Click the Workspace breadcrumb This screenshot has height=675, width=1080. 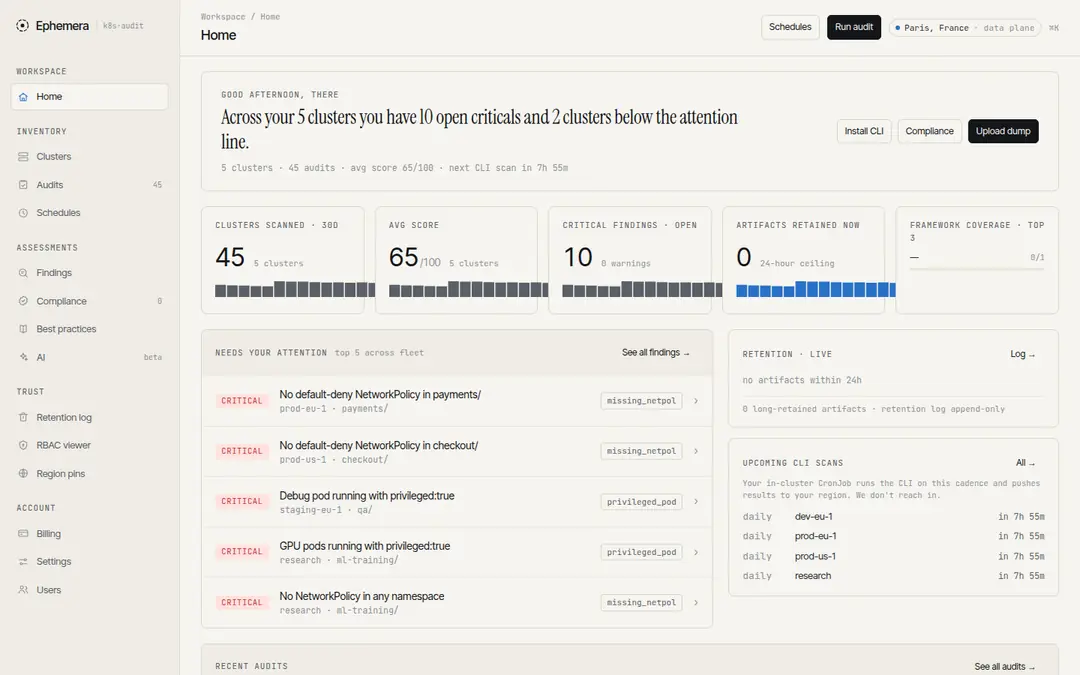pos(222,17)
